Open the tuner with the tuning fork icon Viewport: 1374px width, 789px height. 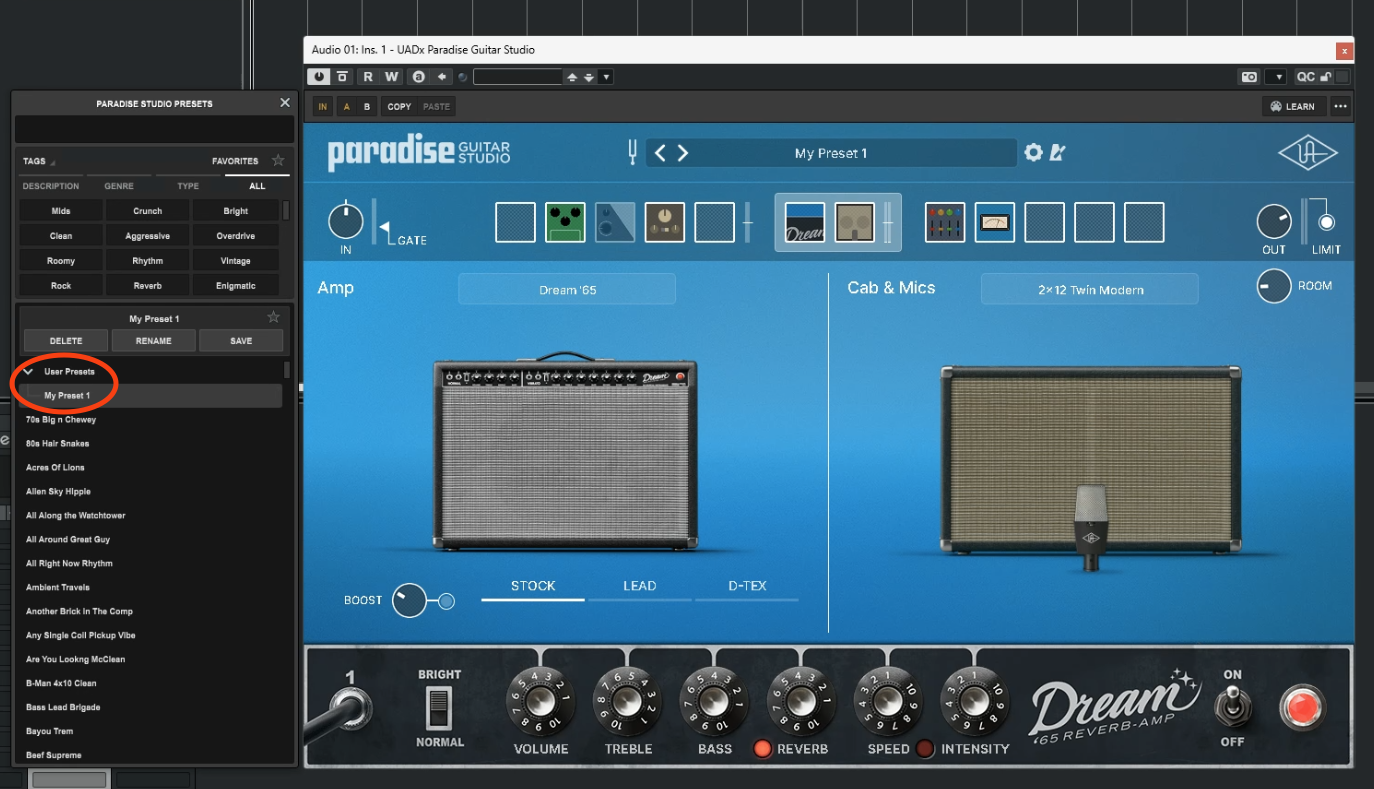point(632,153)
